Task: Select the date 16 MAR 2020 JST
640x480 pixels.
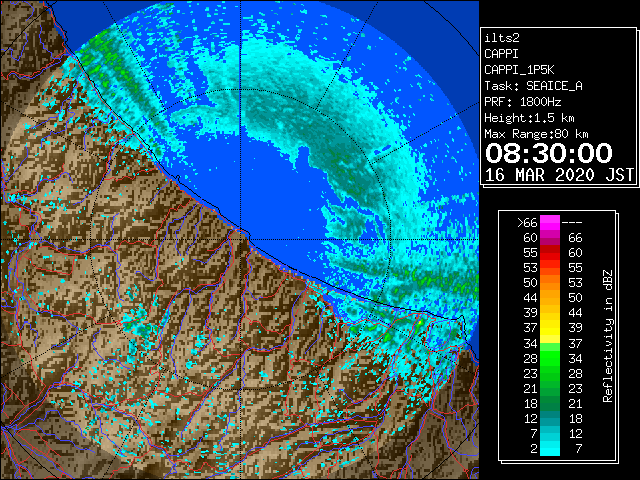Action: pos(559,175)
